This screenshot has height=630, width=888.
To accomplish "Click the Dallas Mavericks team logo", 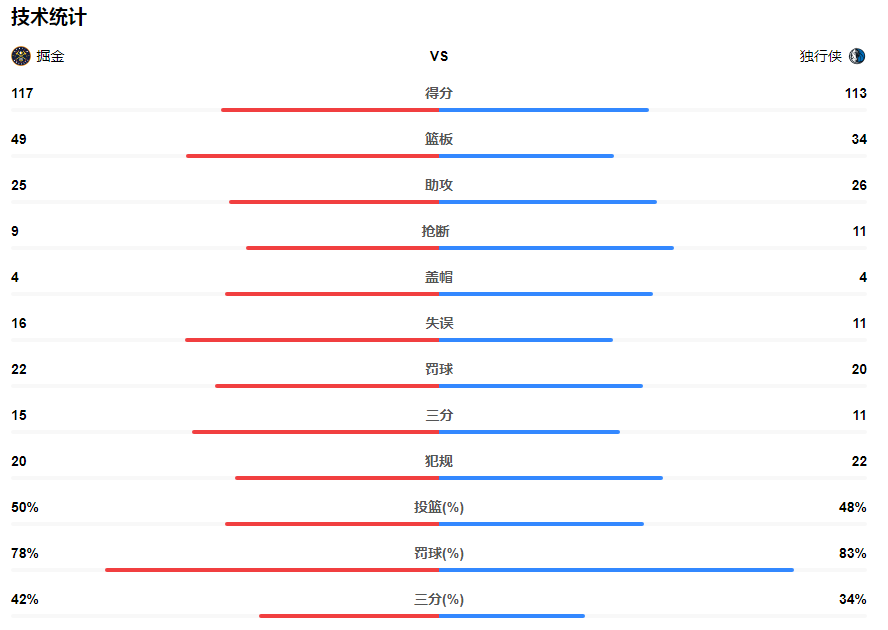I will pos(857,56).
